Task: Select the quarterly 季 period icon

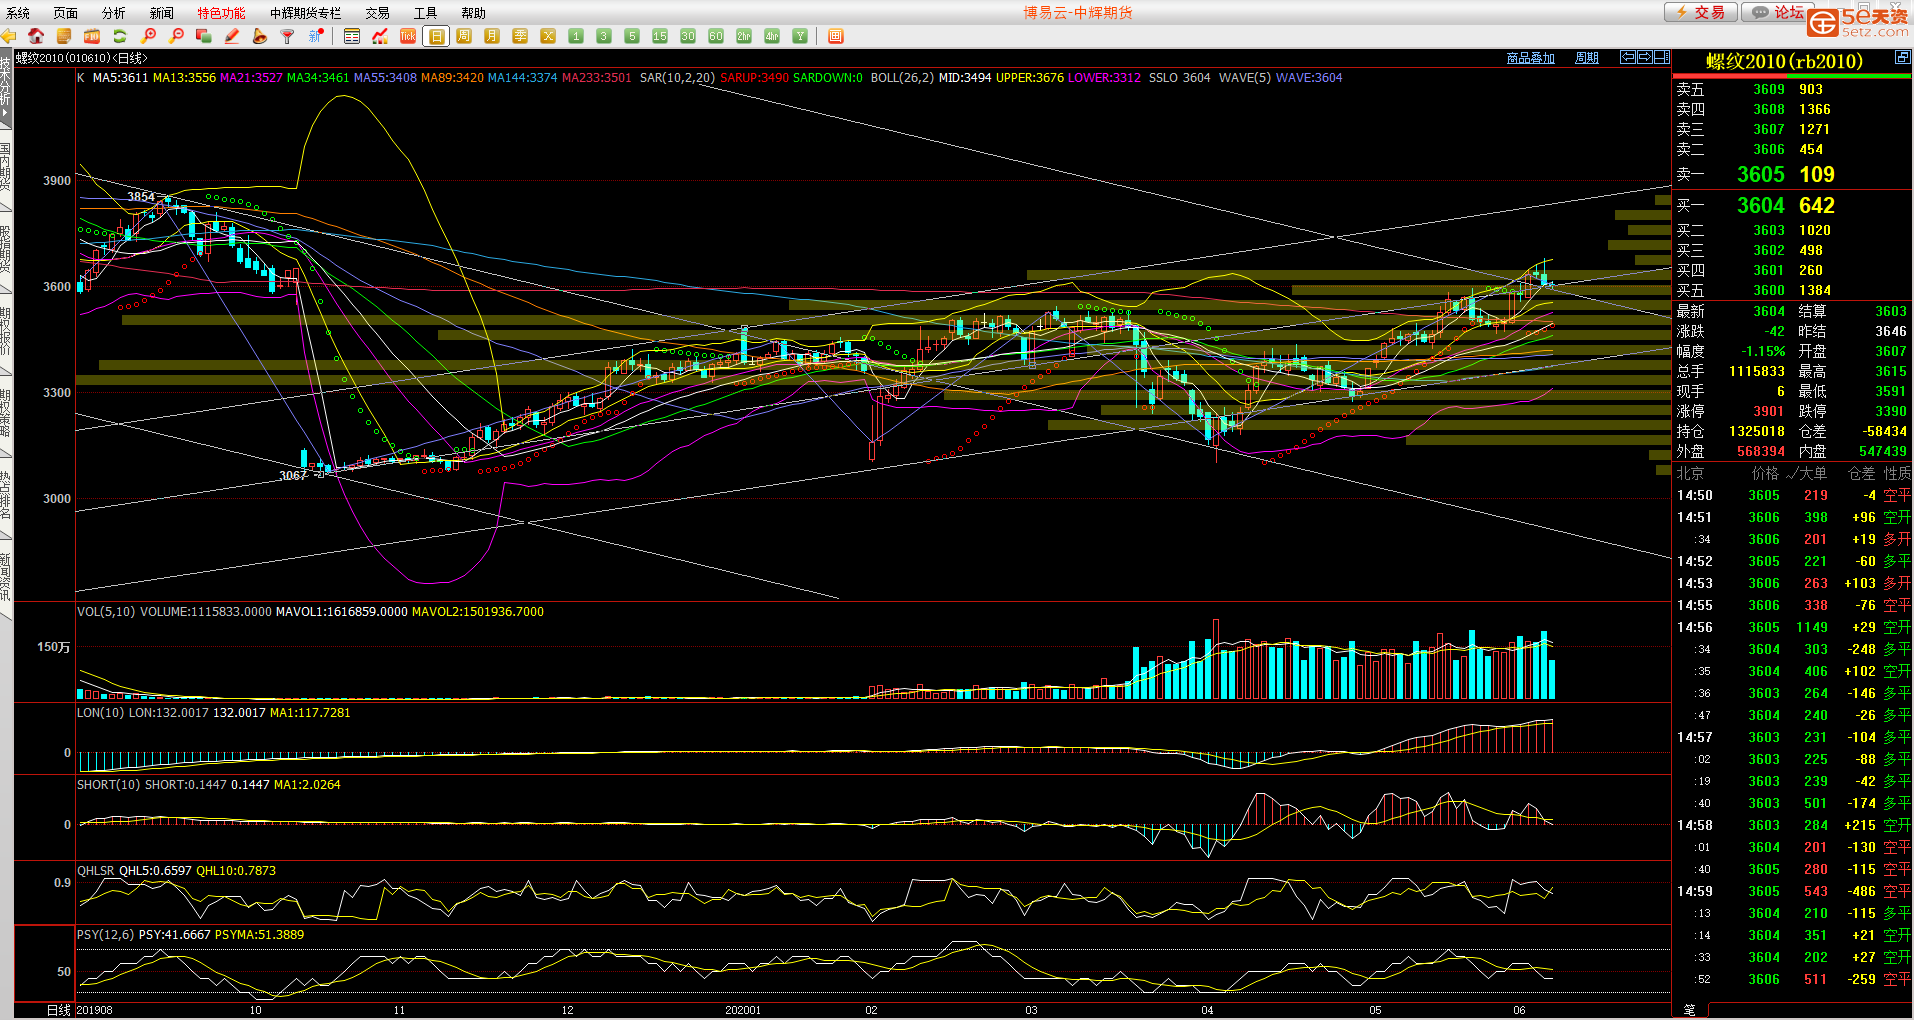Action: (x=520, y=36)
